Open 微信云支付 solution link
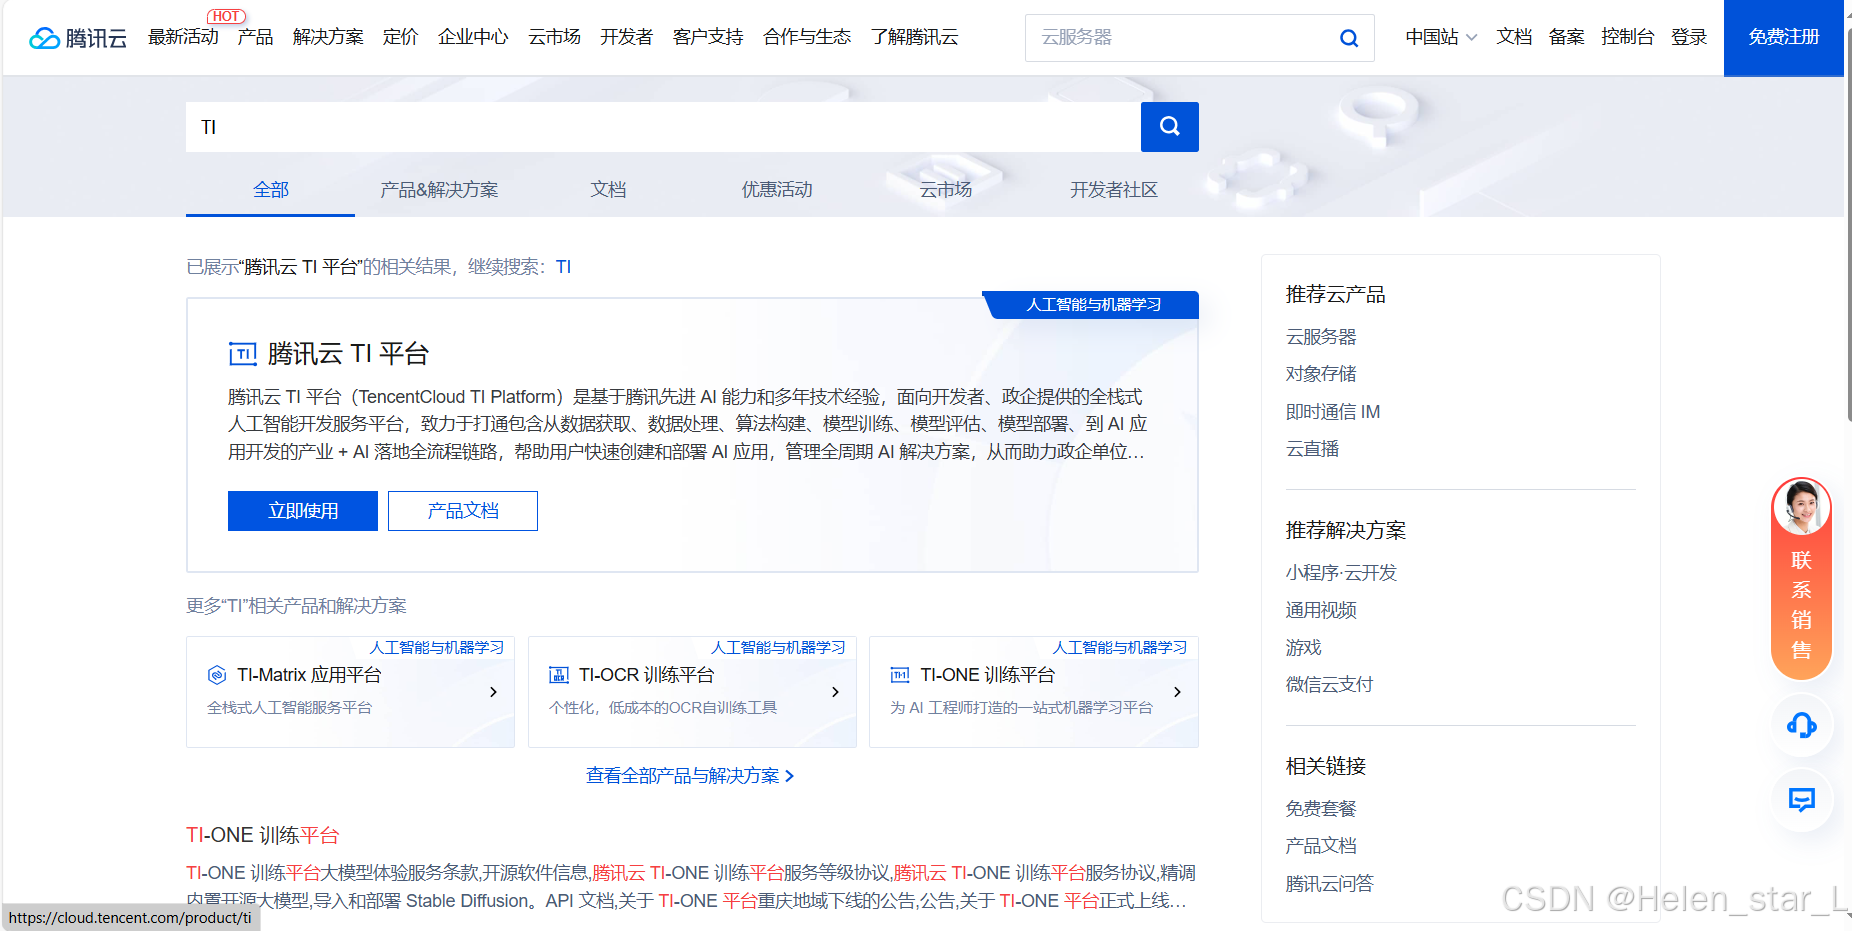 tap(1329, 685)
